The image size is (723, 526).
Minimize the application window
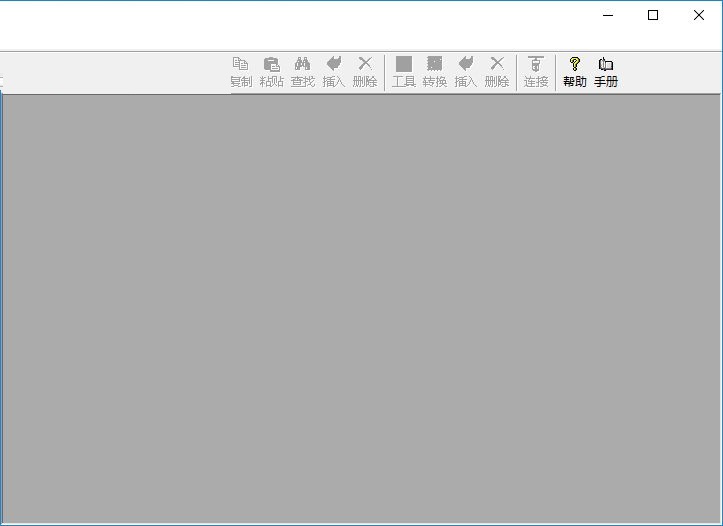coord(608,15)
